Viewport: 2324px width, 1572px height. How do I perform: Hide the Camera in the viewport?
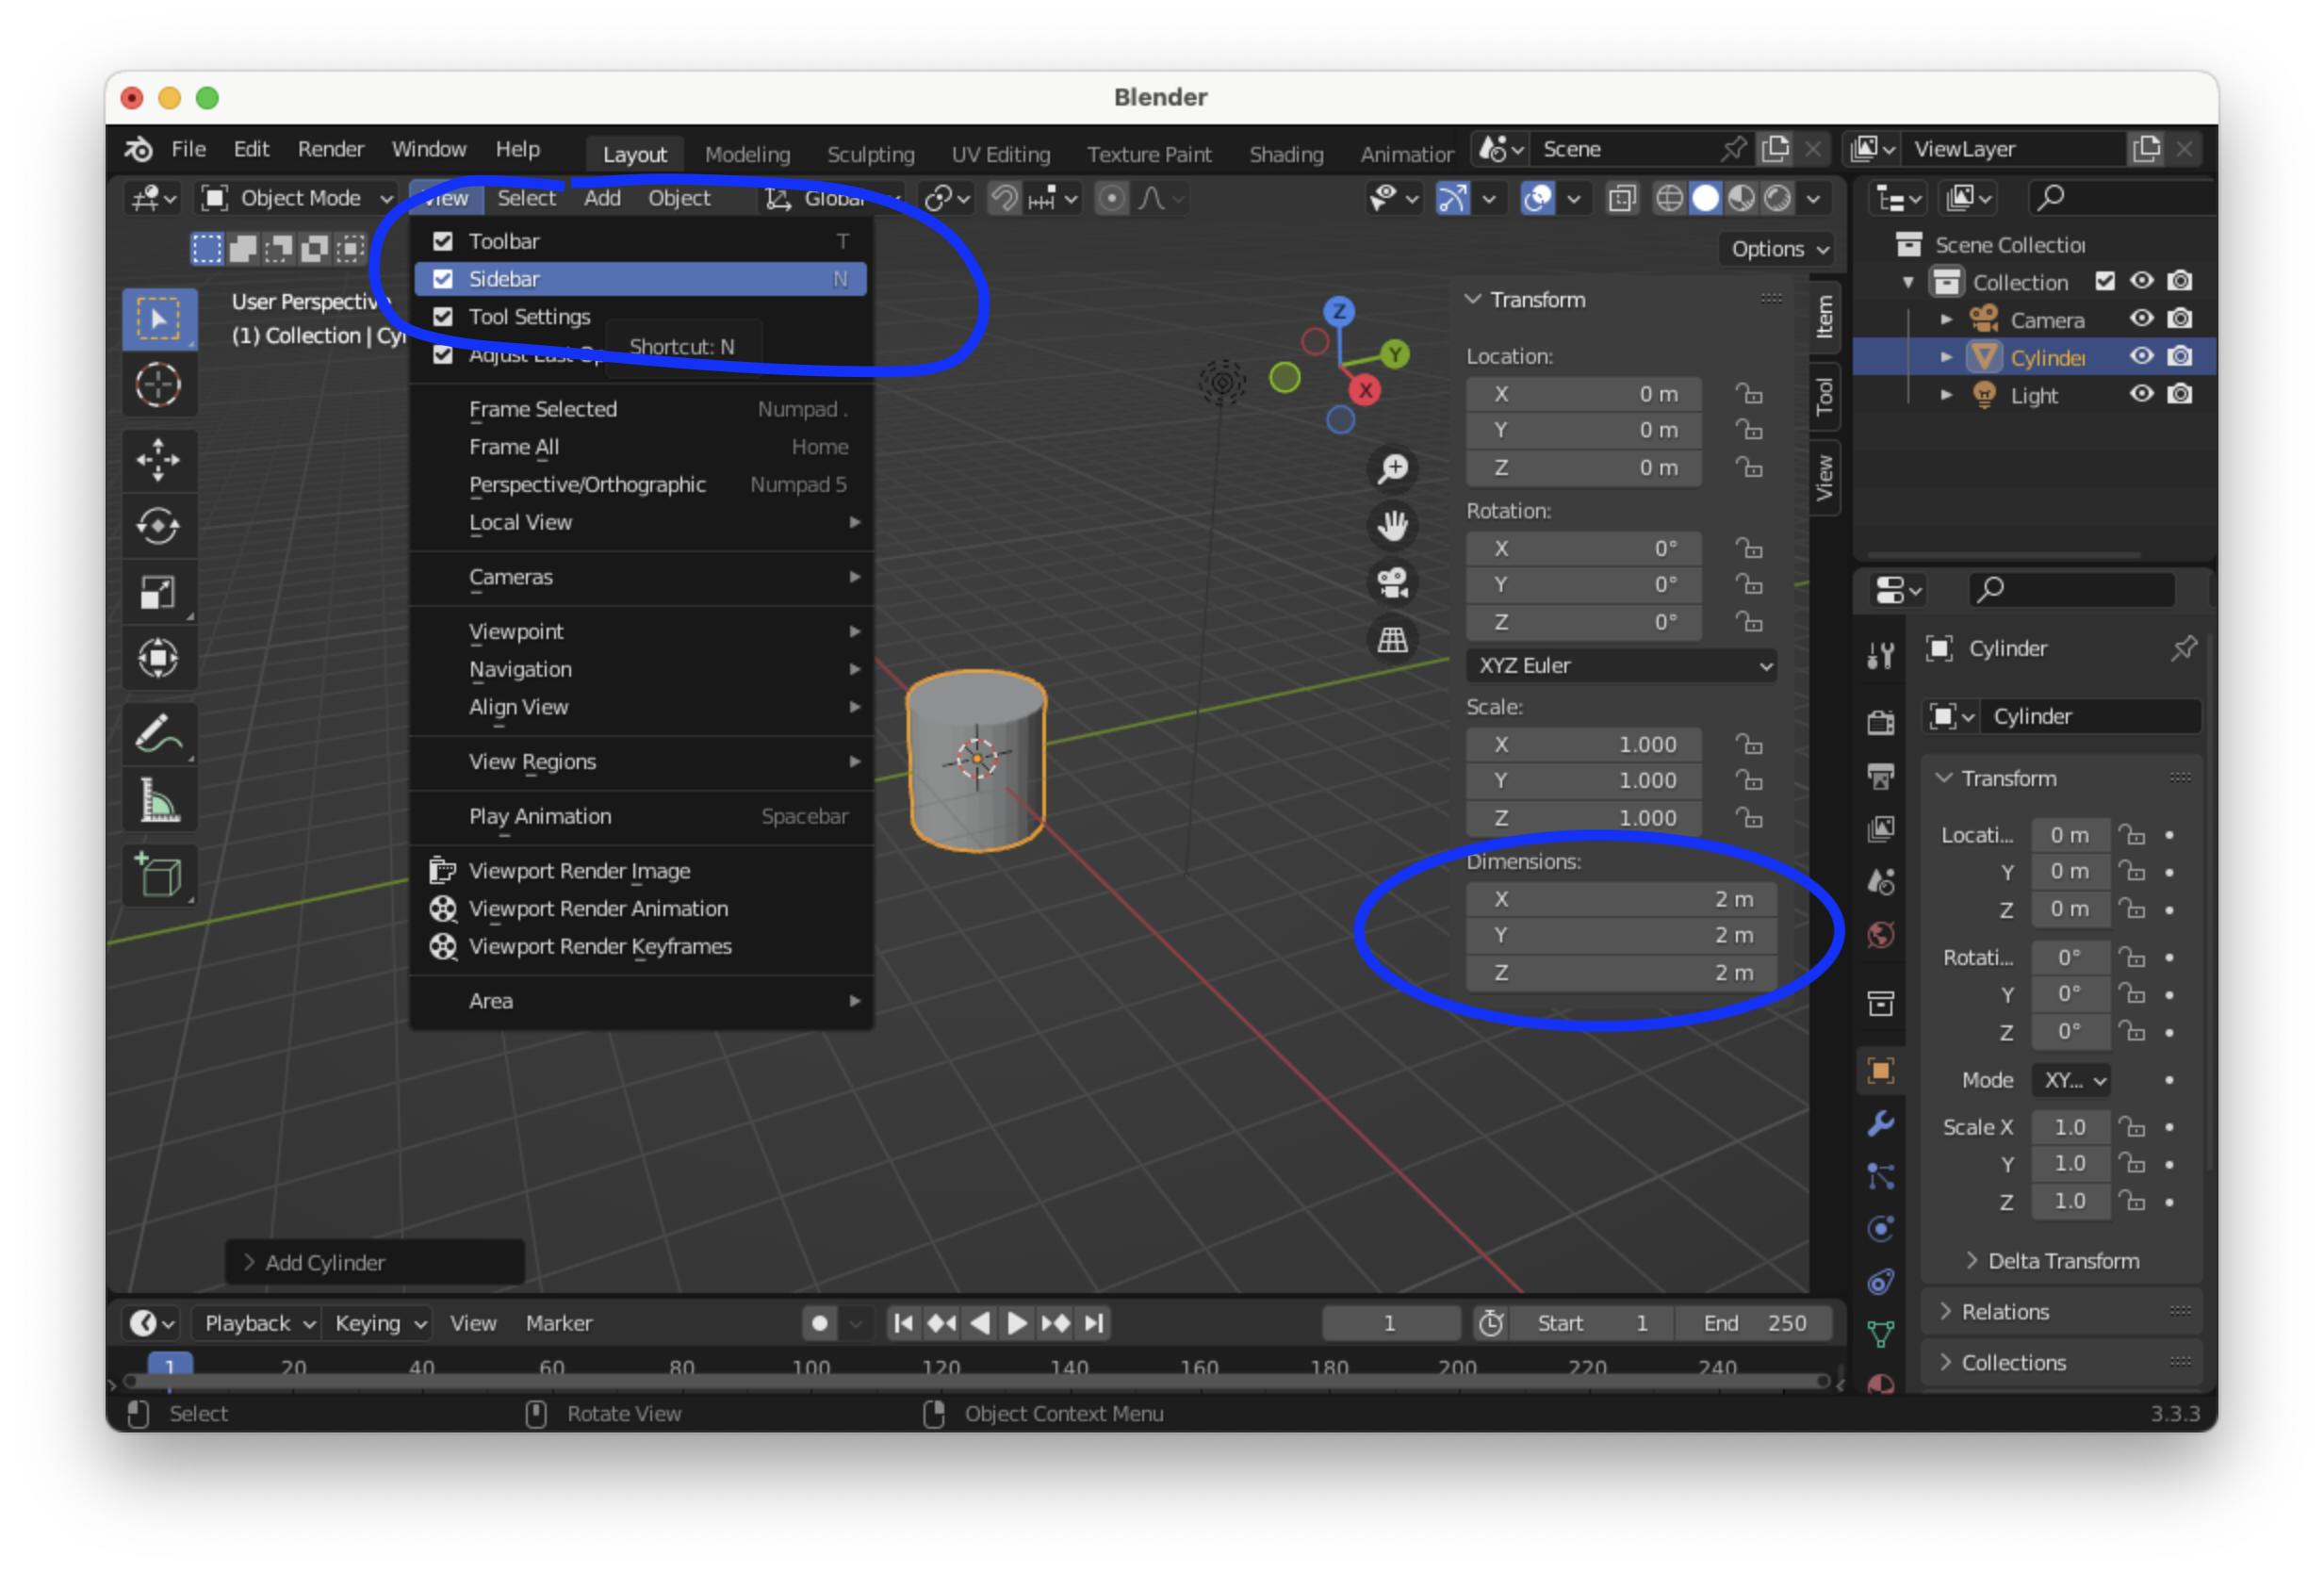tap(2142, 318)
